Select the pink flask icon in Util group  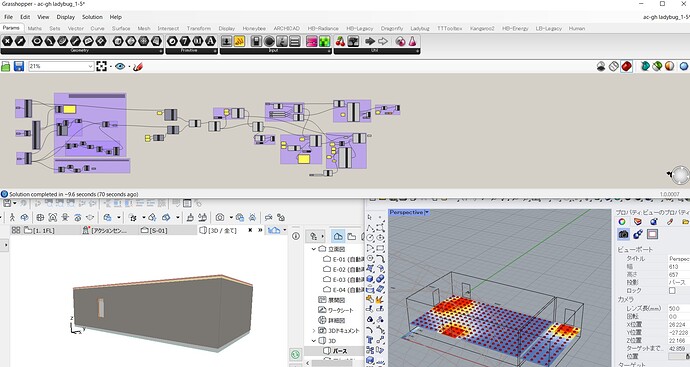(412, 41)
